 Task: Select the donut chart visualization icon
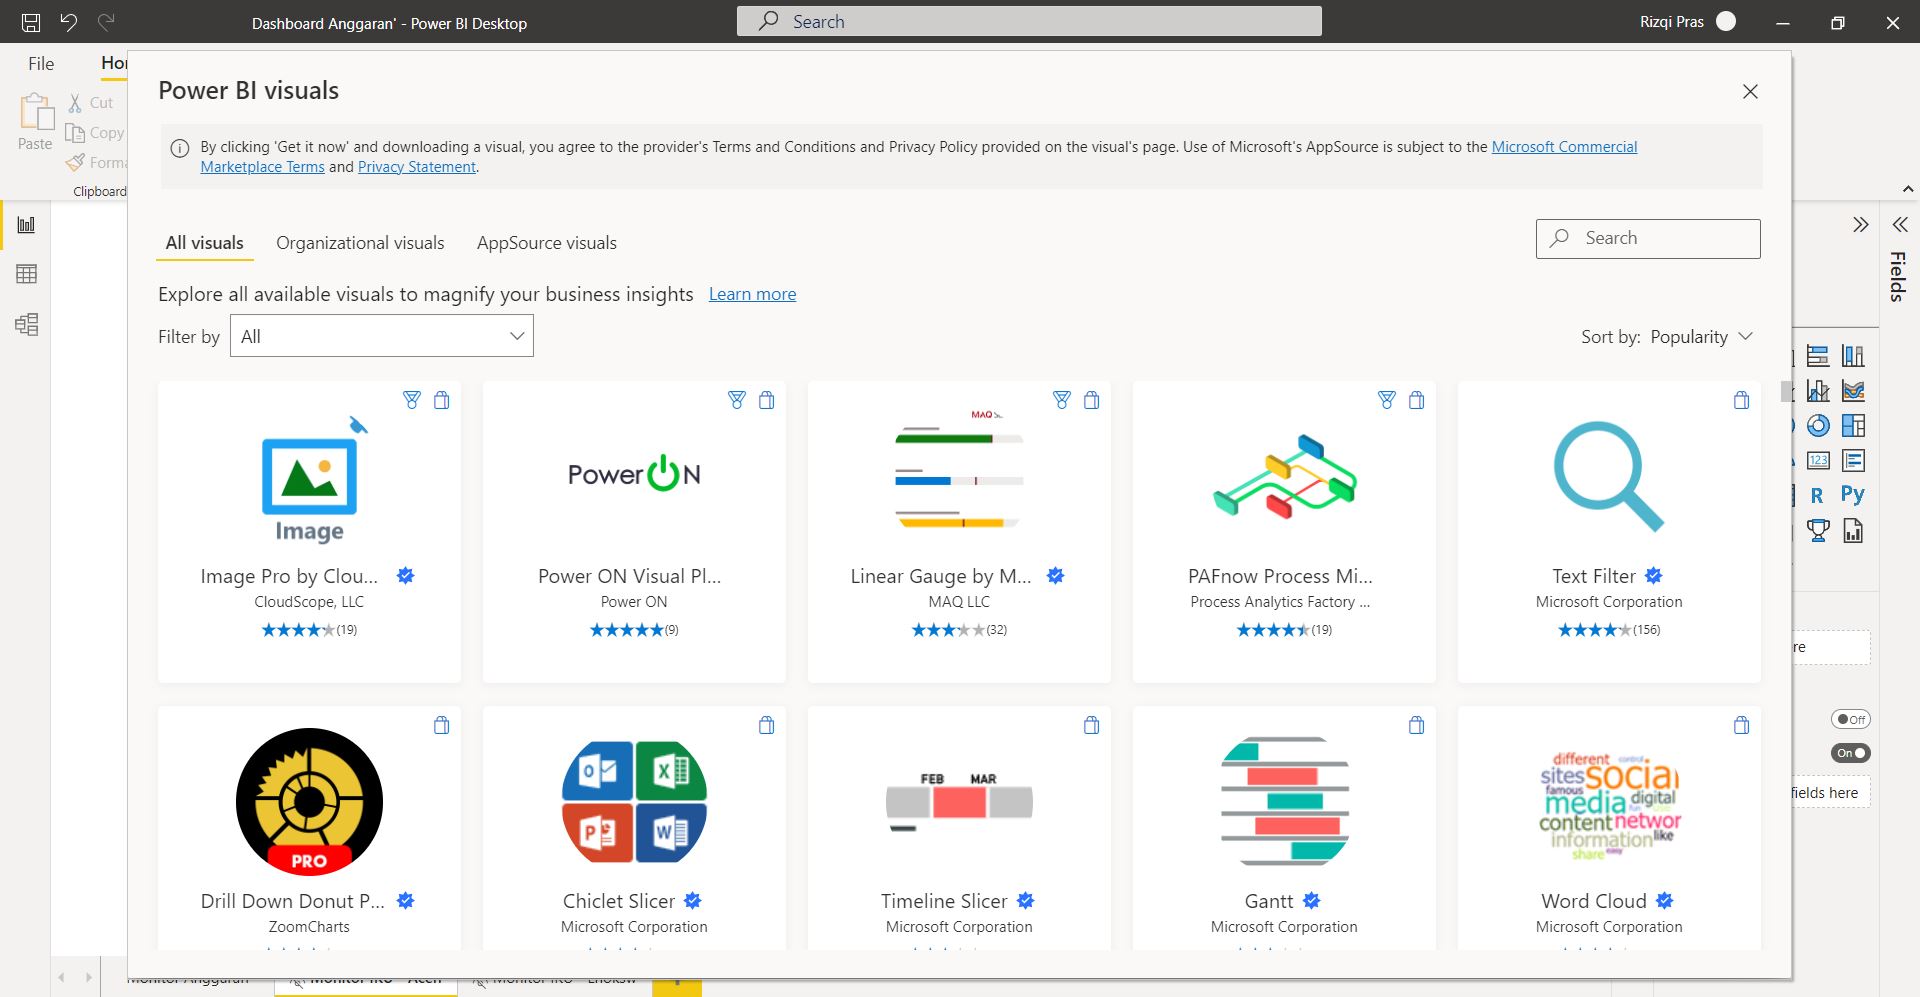pyautogui.click(x=1818, y=425)
